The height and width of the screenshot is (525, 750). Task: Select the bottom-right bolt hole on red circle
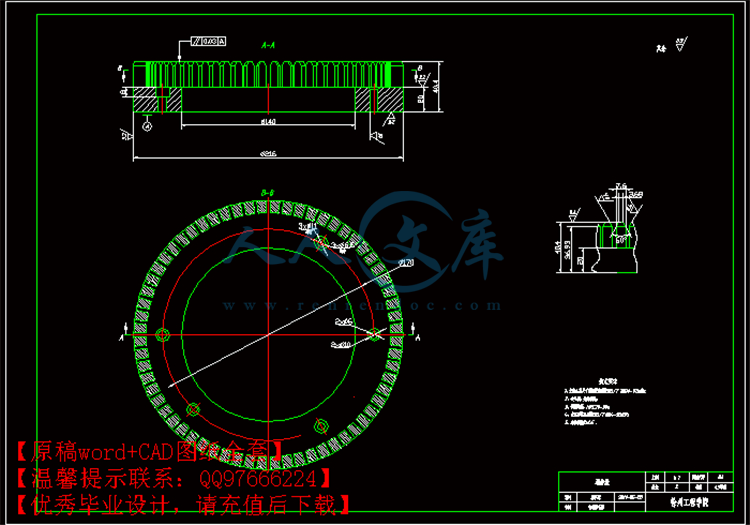click(x=320, y=426)
